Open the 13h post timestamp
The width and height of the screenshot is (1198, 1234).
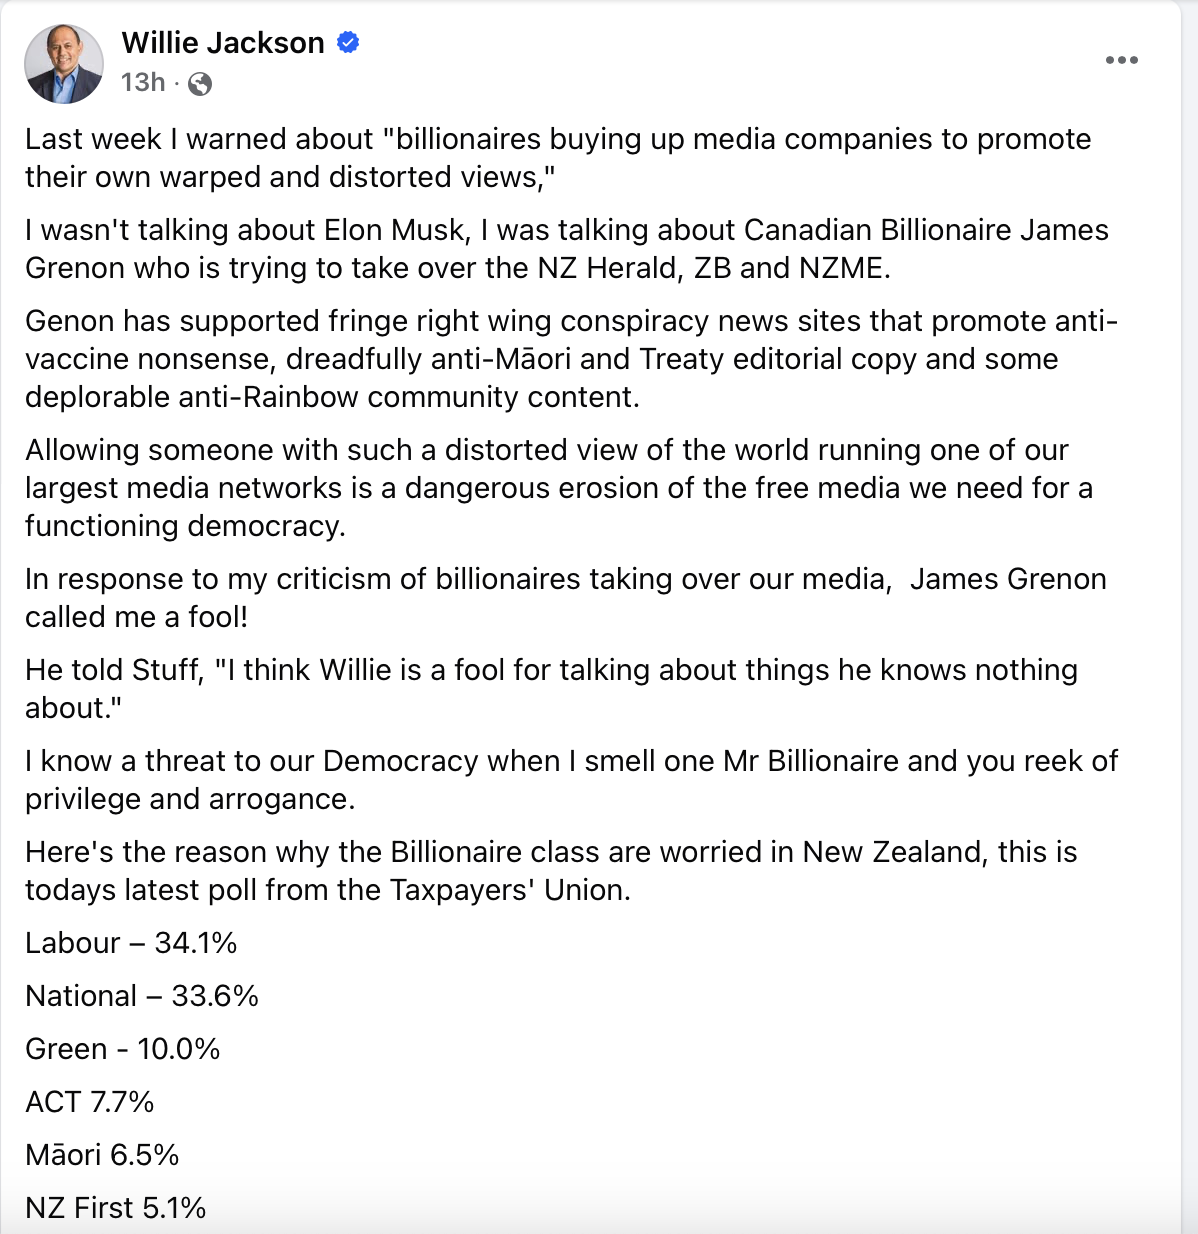(143, 83)
